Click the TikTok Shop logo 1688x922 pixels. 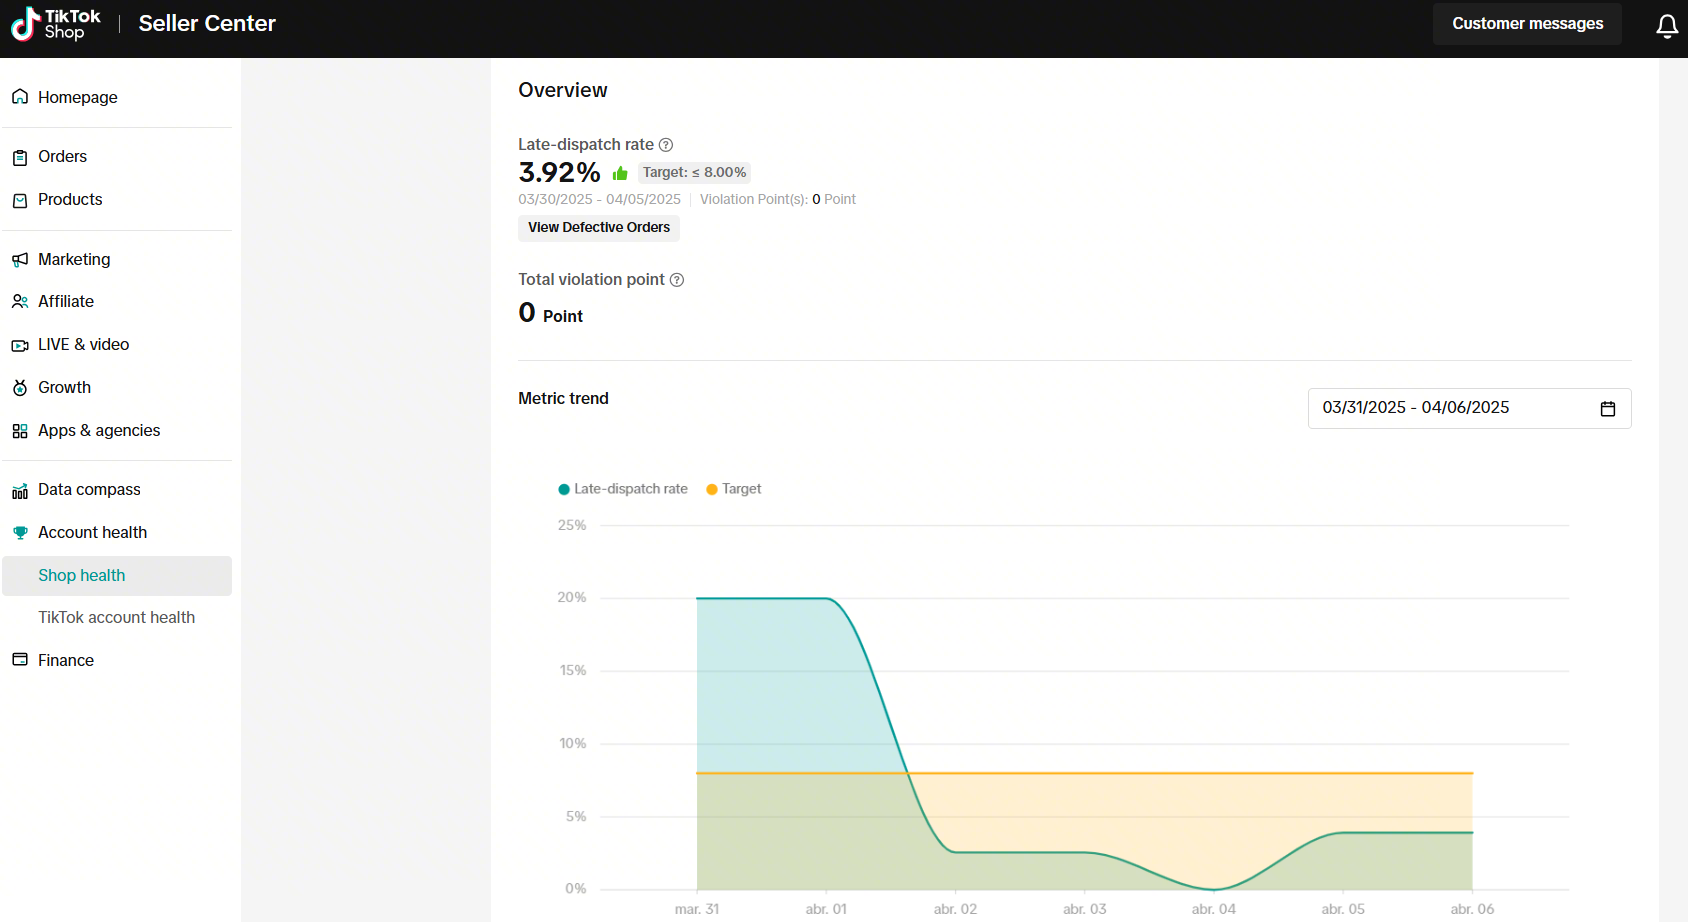coord(56,24)
